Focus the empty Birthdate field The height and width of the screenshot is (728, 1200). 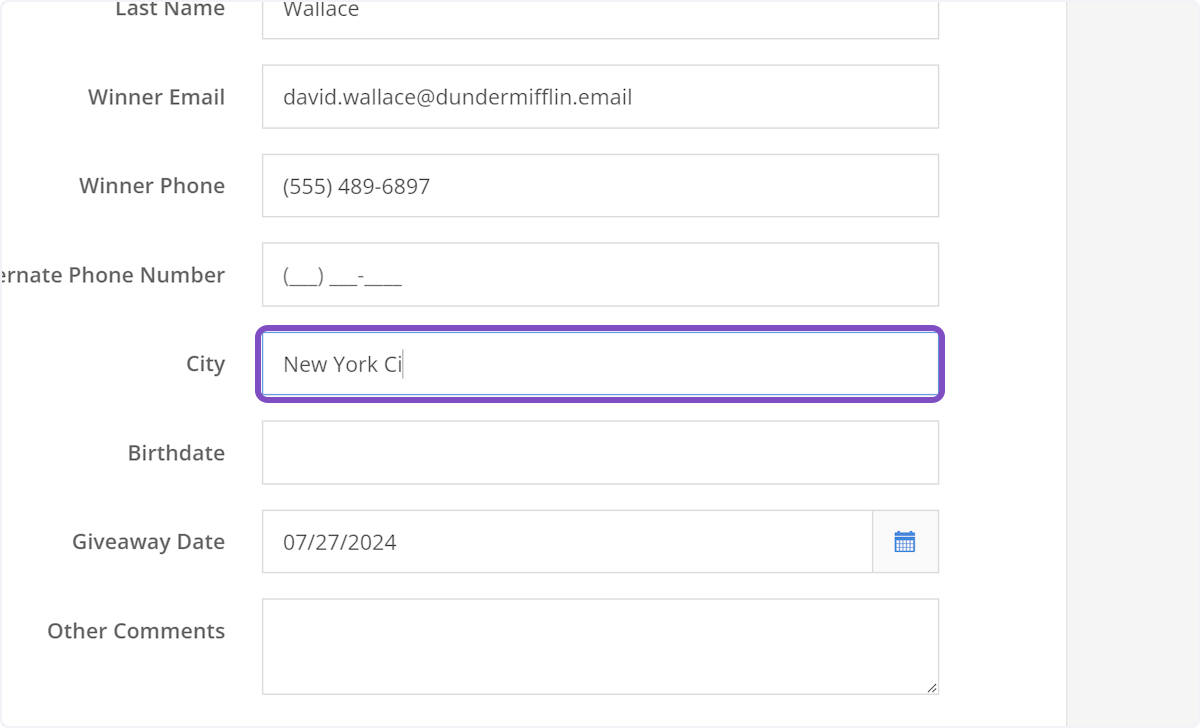(600, 453)
